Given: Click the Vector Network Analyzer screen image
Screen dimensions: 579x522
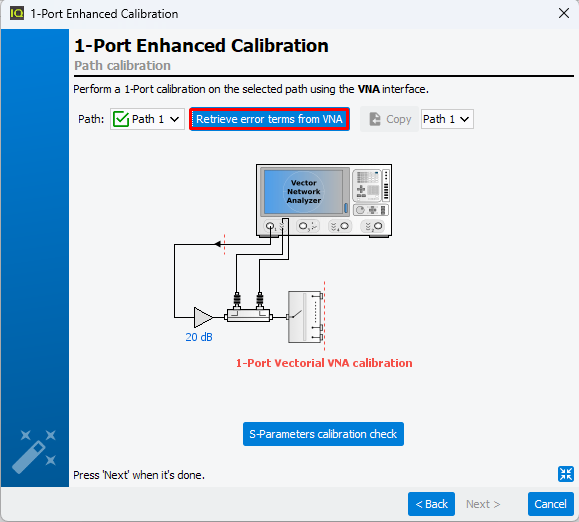Looking at the screenshot, I should point(304,192).
